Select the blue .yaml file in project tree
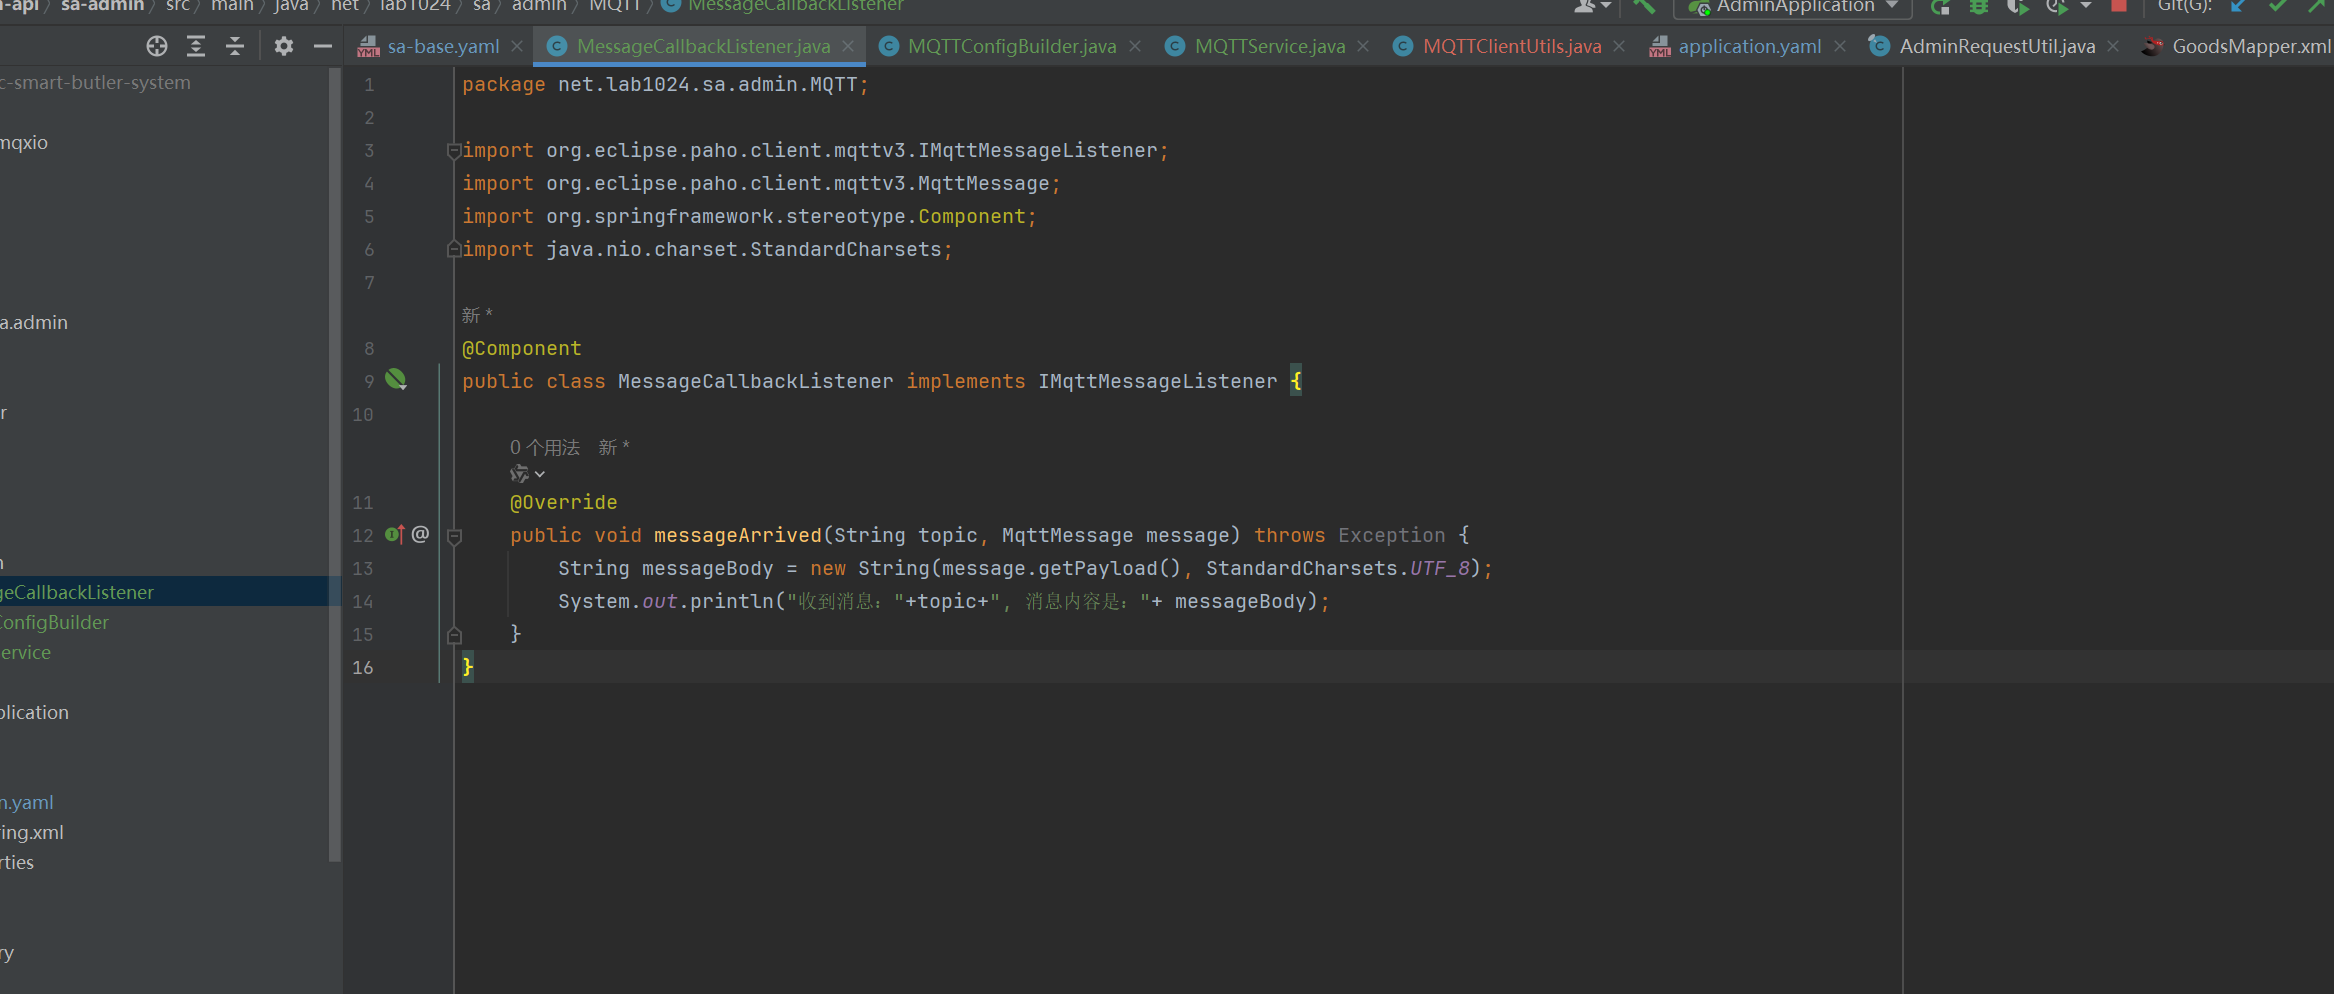Image resolution: width=2334 pixels, height=994 pixels. pyautogui.click(x=27, y=802)
